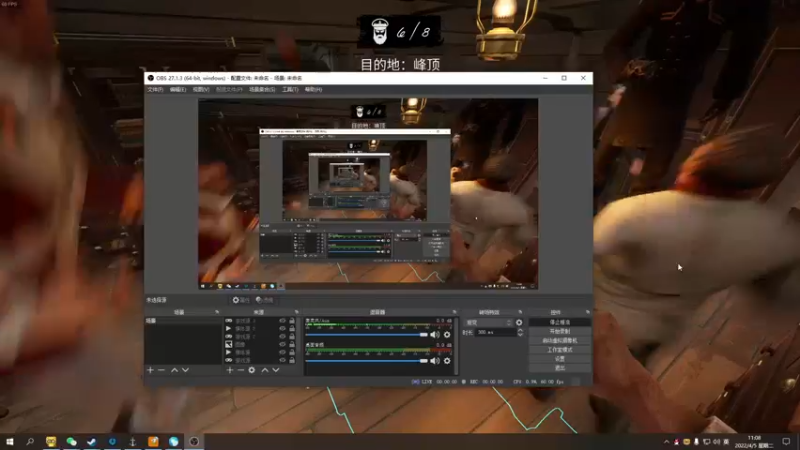Click the 桌面音频 volume slider
The width and height of the screenshot is (800, 450).
tap(366, 361)
